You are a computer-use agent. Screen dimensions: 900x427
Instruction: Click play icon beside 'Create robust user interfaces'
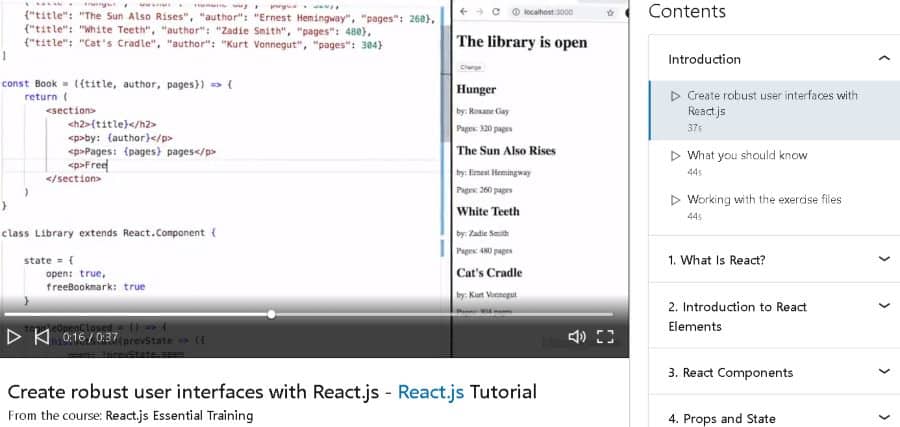click(x=676, y=96)
